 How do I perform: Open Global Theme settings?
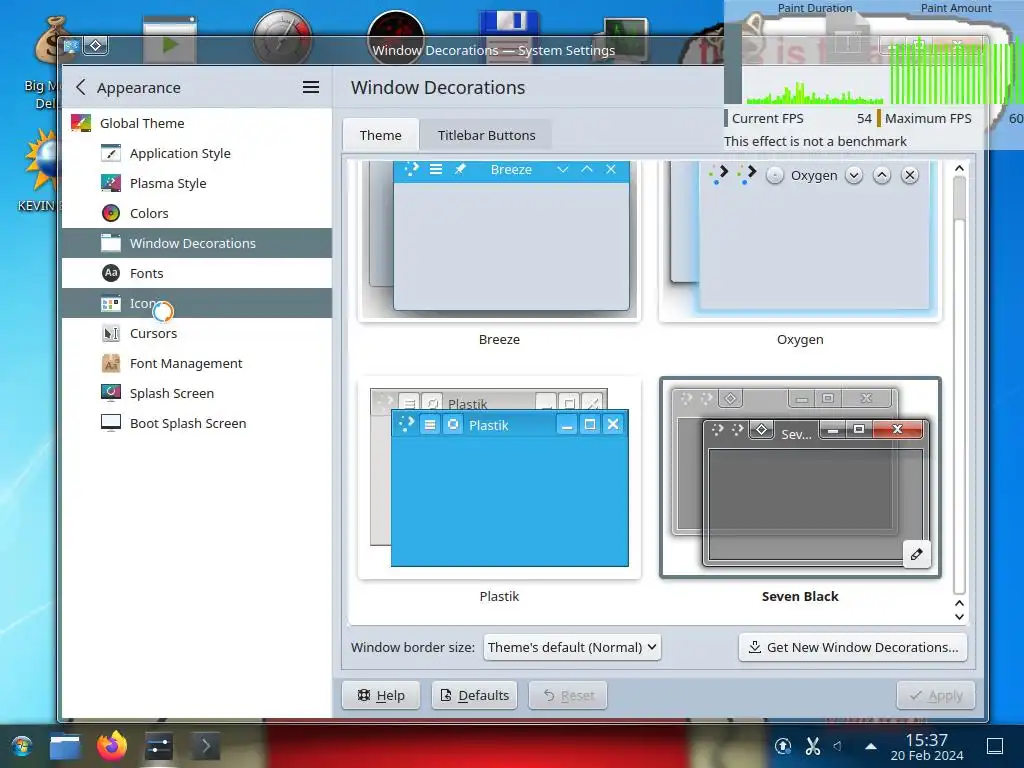coord(197,123)
